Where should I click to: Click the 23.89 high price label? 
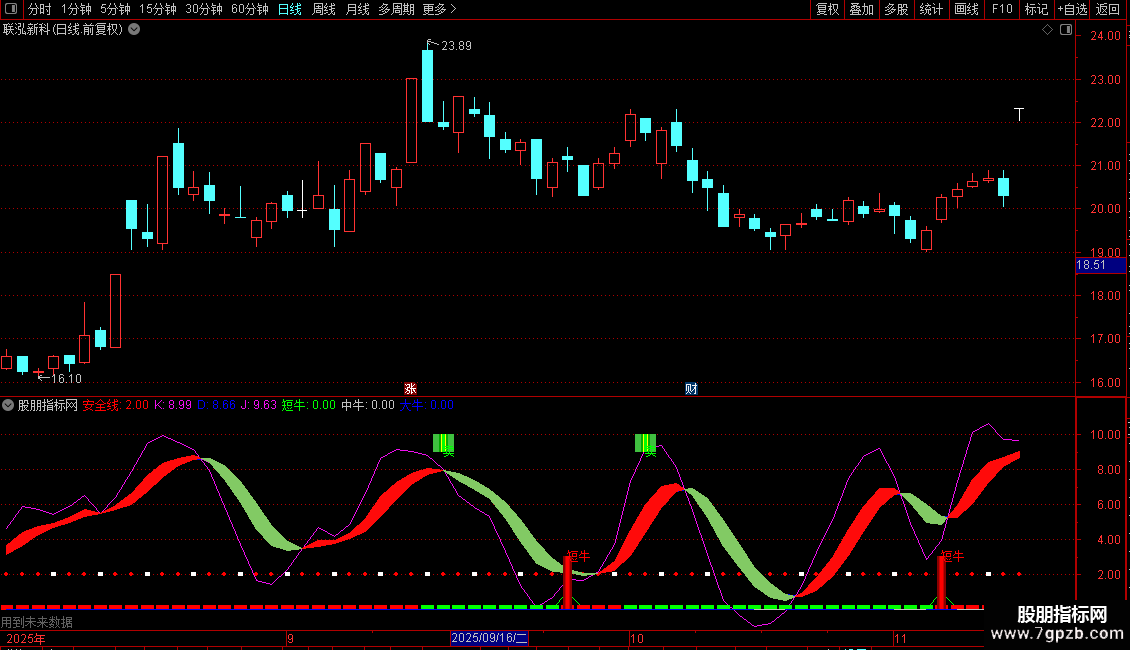click(x=456, y=46)
